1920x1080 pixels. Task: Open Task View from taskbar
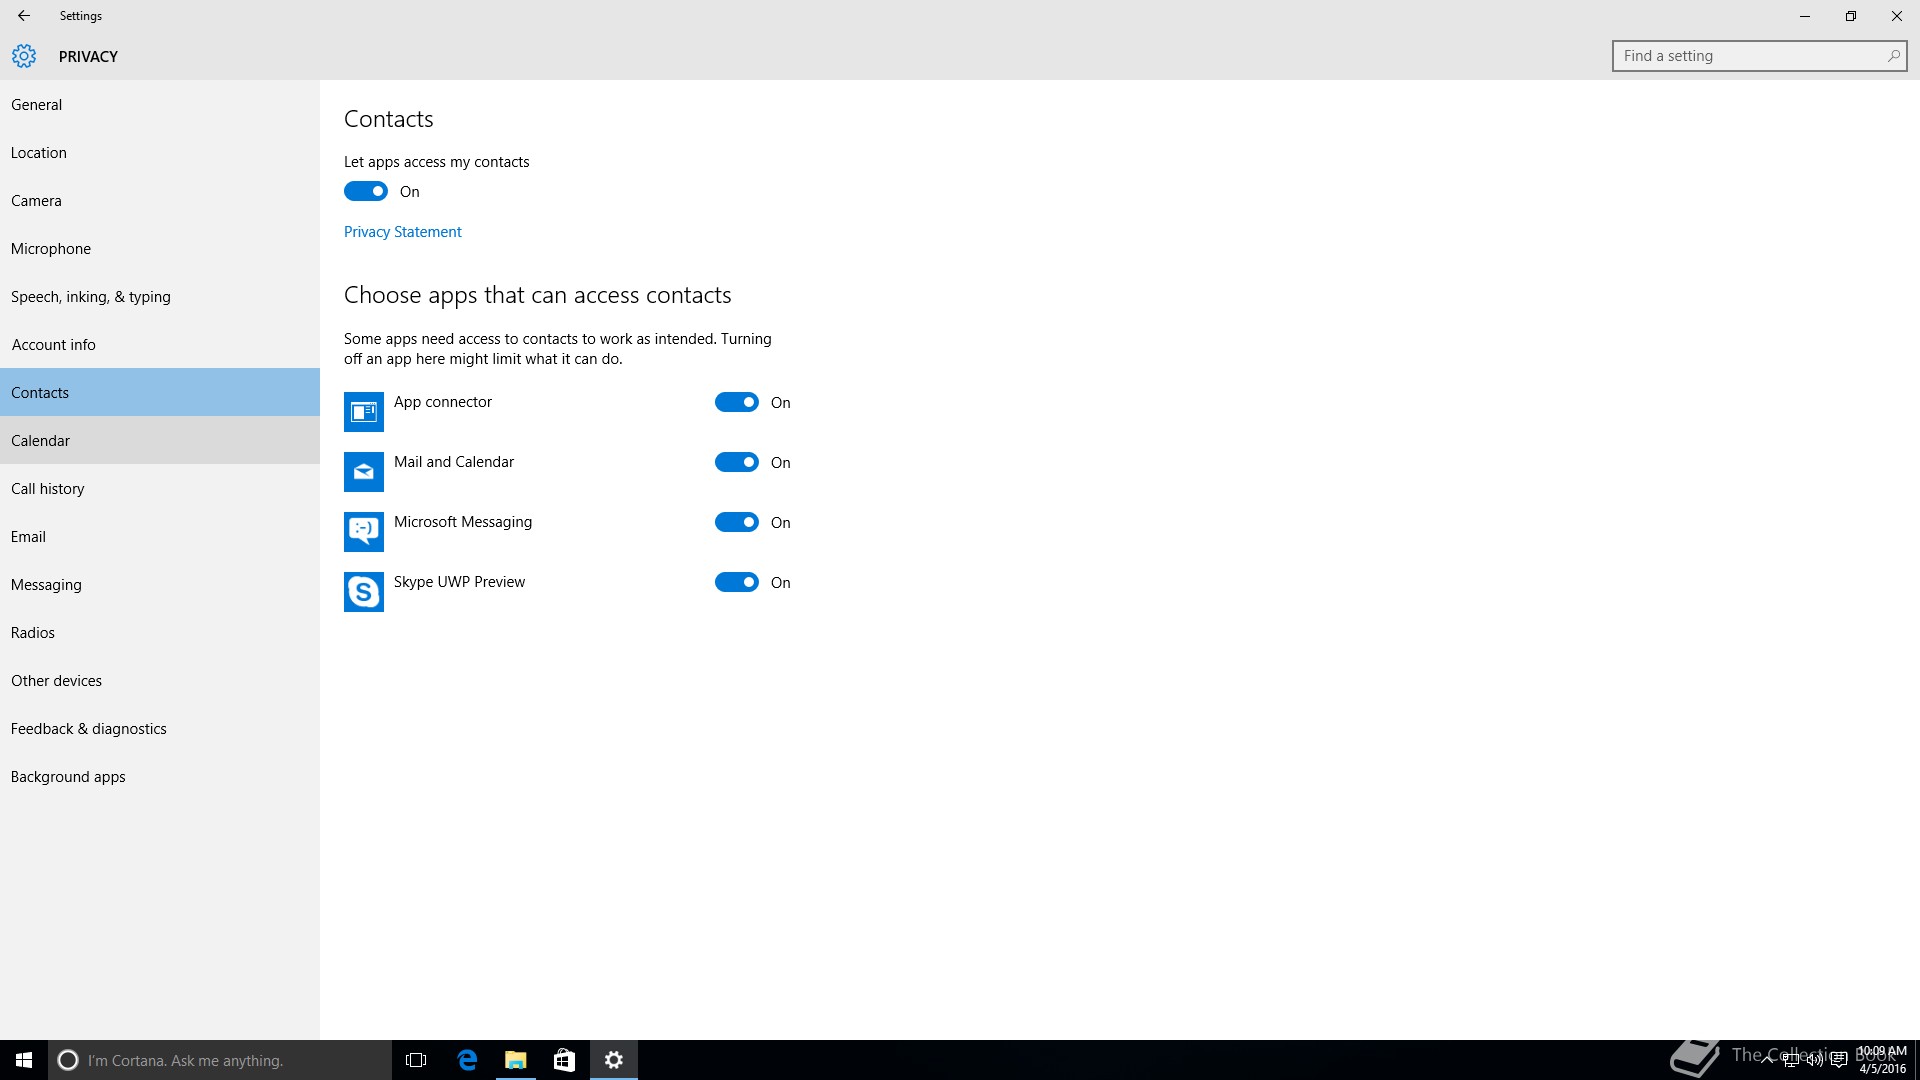[416, 1060]
